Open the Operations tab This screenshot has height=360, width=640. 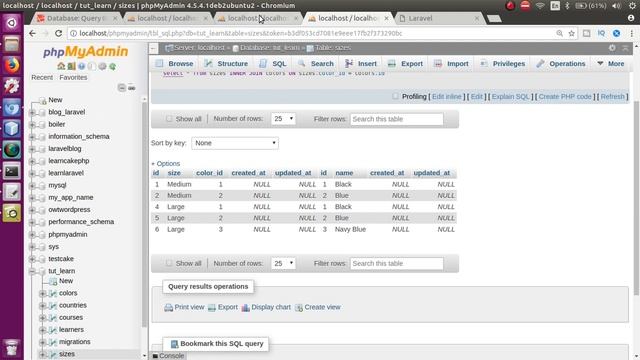[x=561, y=64]
